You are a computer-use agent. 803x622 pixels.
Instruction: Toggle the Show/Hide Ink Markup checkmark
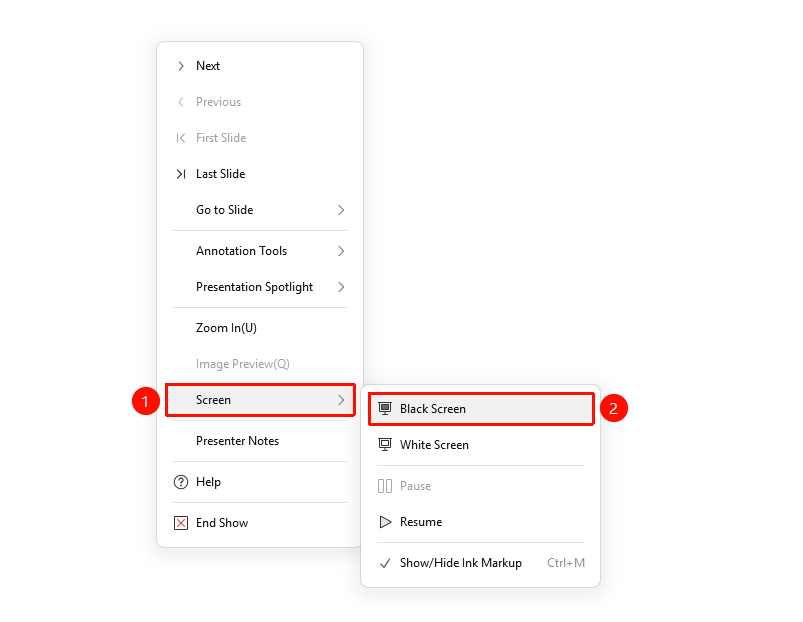[x=385, y=563]
